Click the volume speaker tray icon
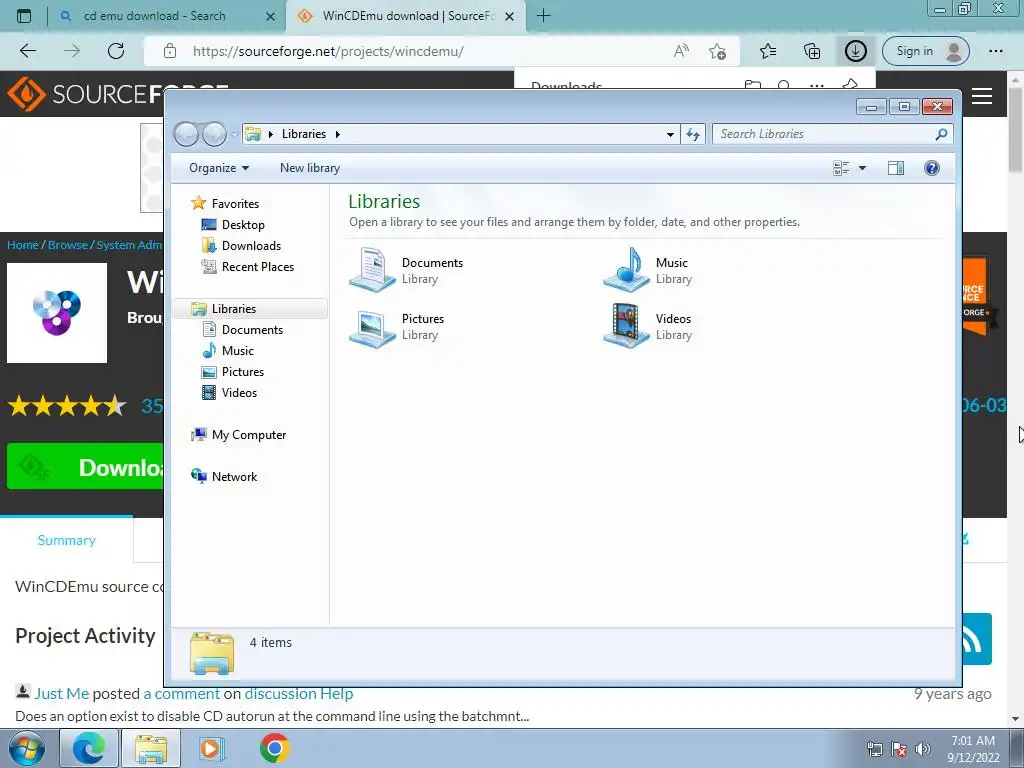This screenshot has width=1024, height=768. pyautogui.click(x=922, y=749)
